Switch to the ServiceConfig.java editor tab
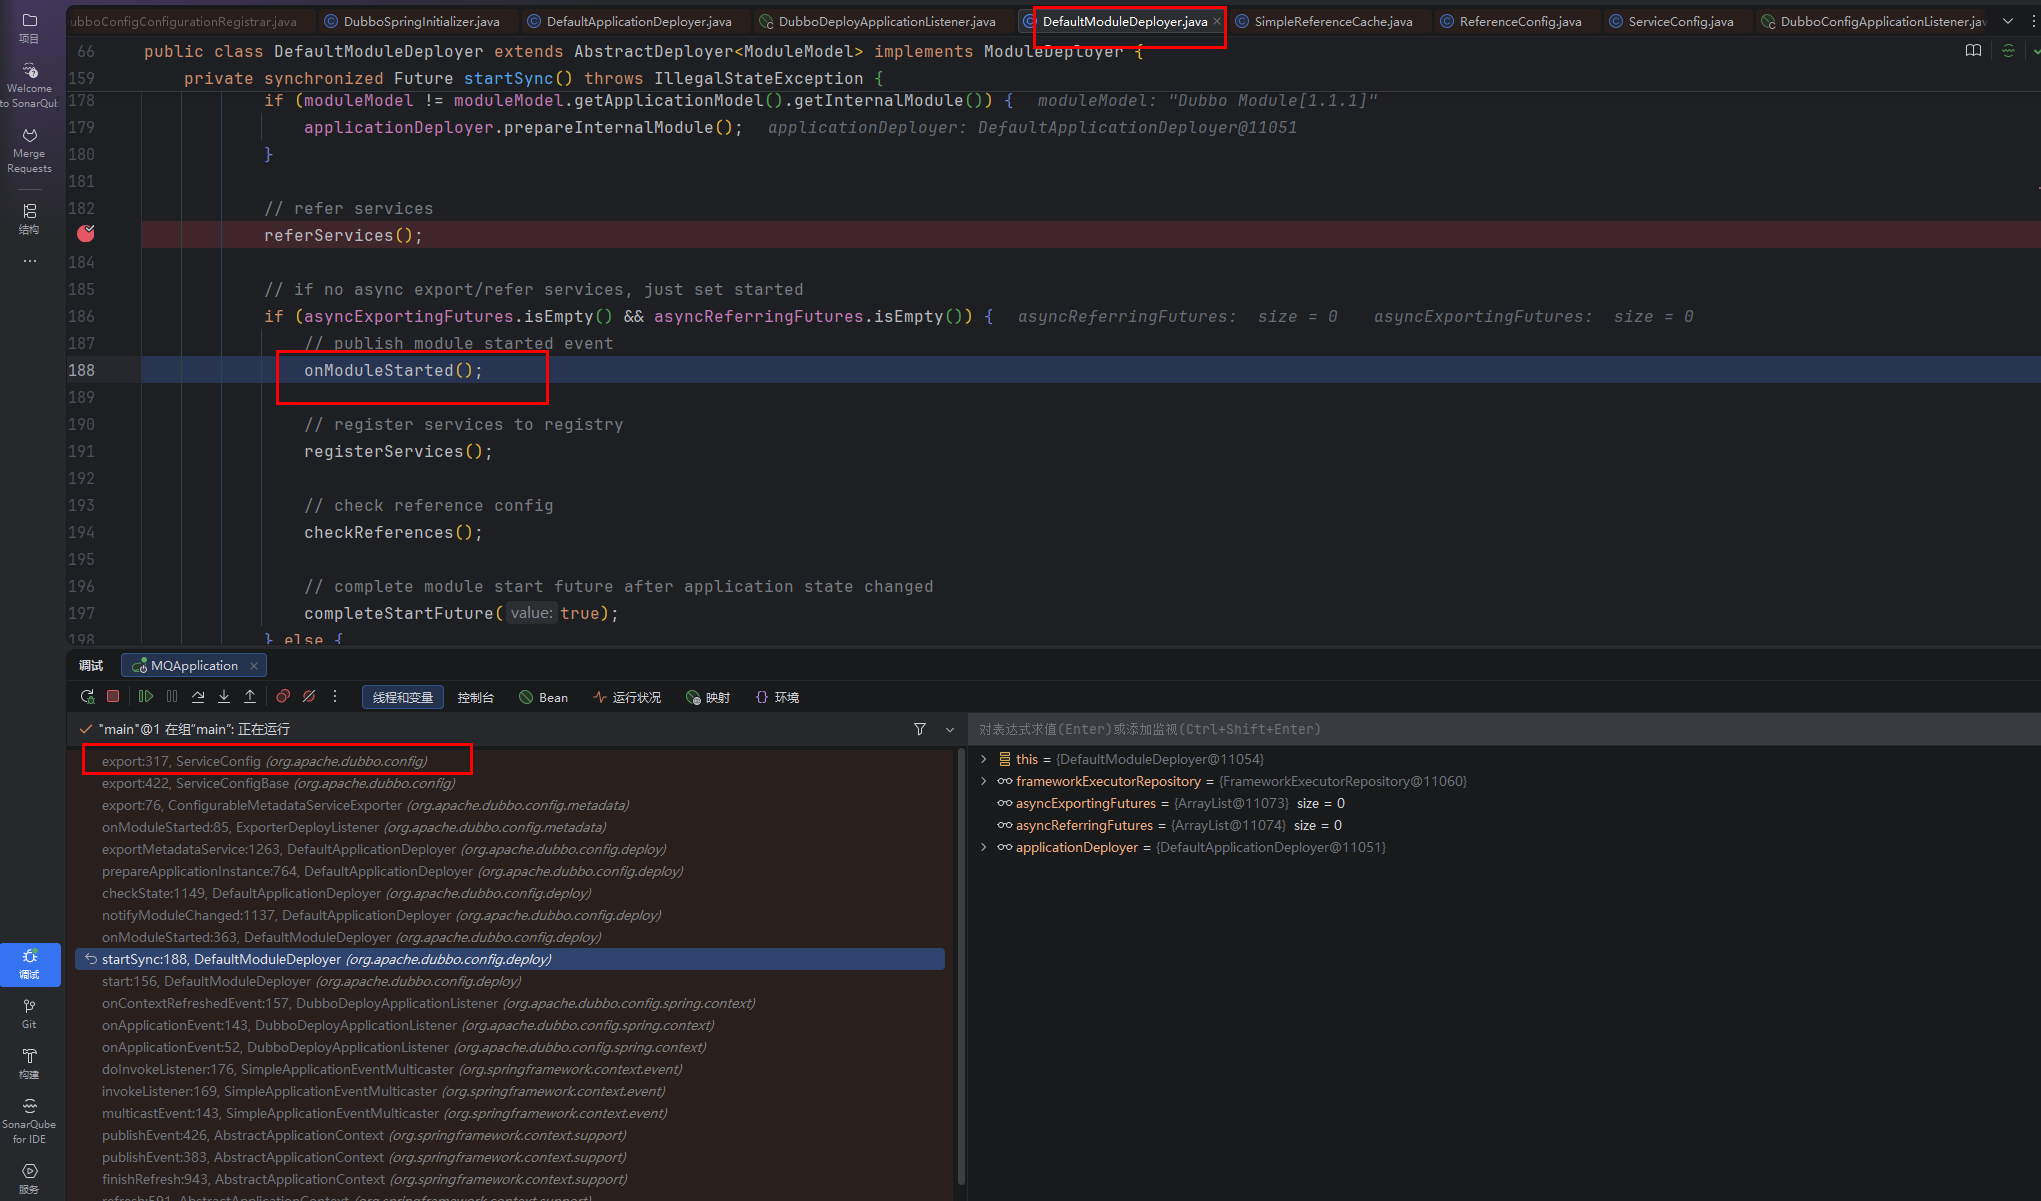This screenshot has height=1201, width=2041. coord(1680,21)
